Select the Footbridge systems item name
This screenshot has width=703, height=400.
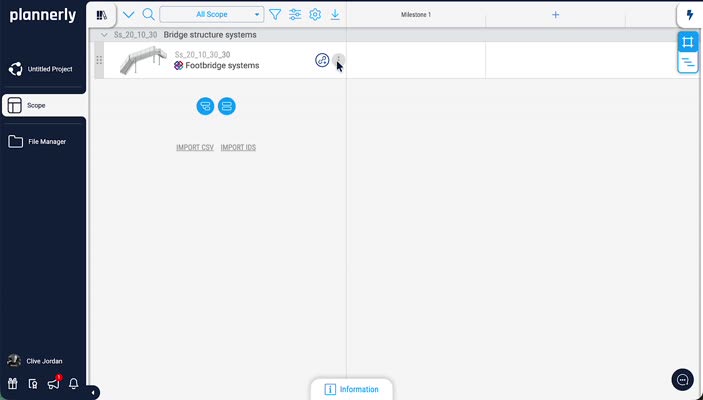pos(222,65)
